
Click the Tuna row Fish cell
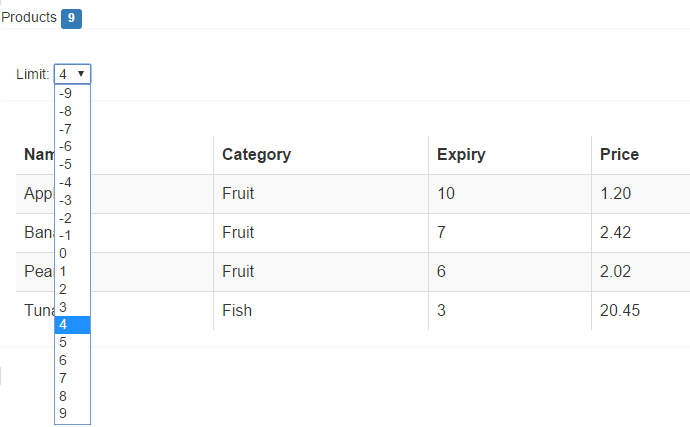[x=237, y=310]
